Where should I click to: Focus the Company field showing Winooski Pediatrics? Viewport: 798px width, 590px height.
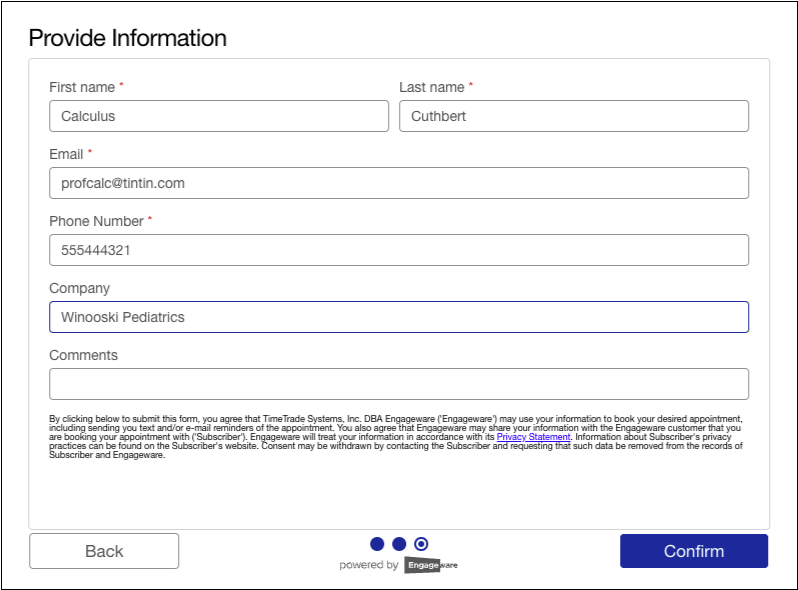pyautogui.click(x=398, y=317)
